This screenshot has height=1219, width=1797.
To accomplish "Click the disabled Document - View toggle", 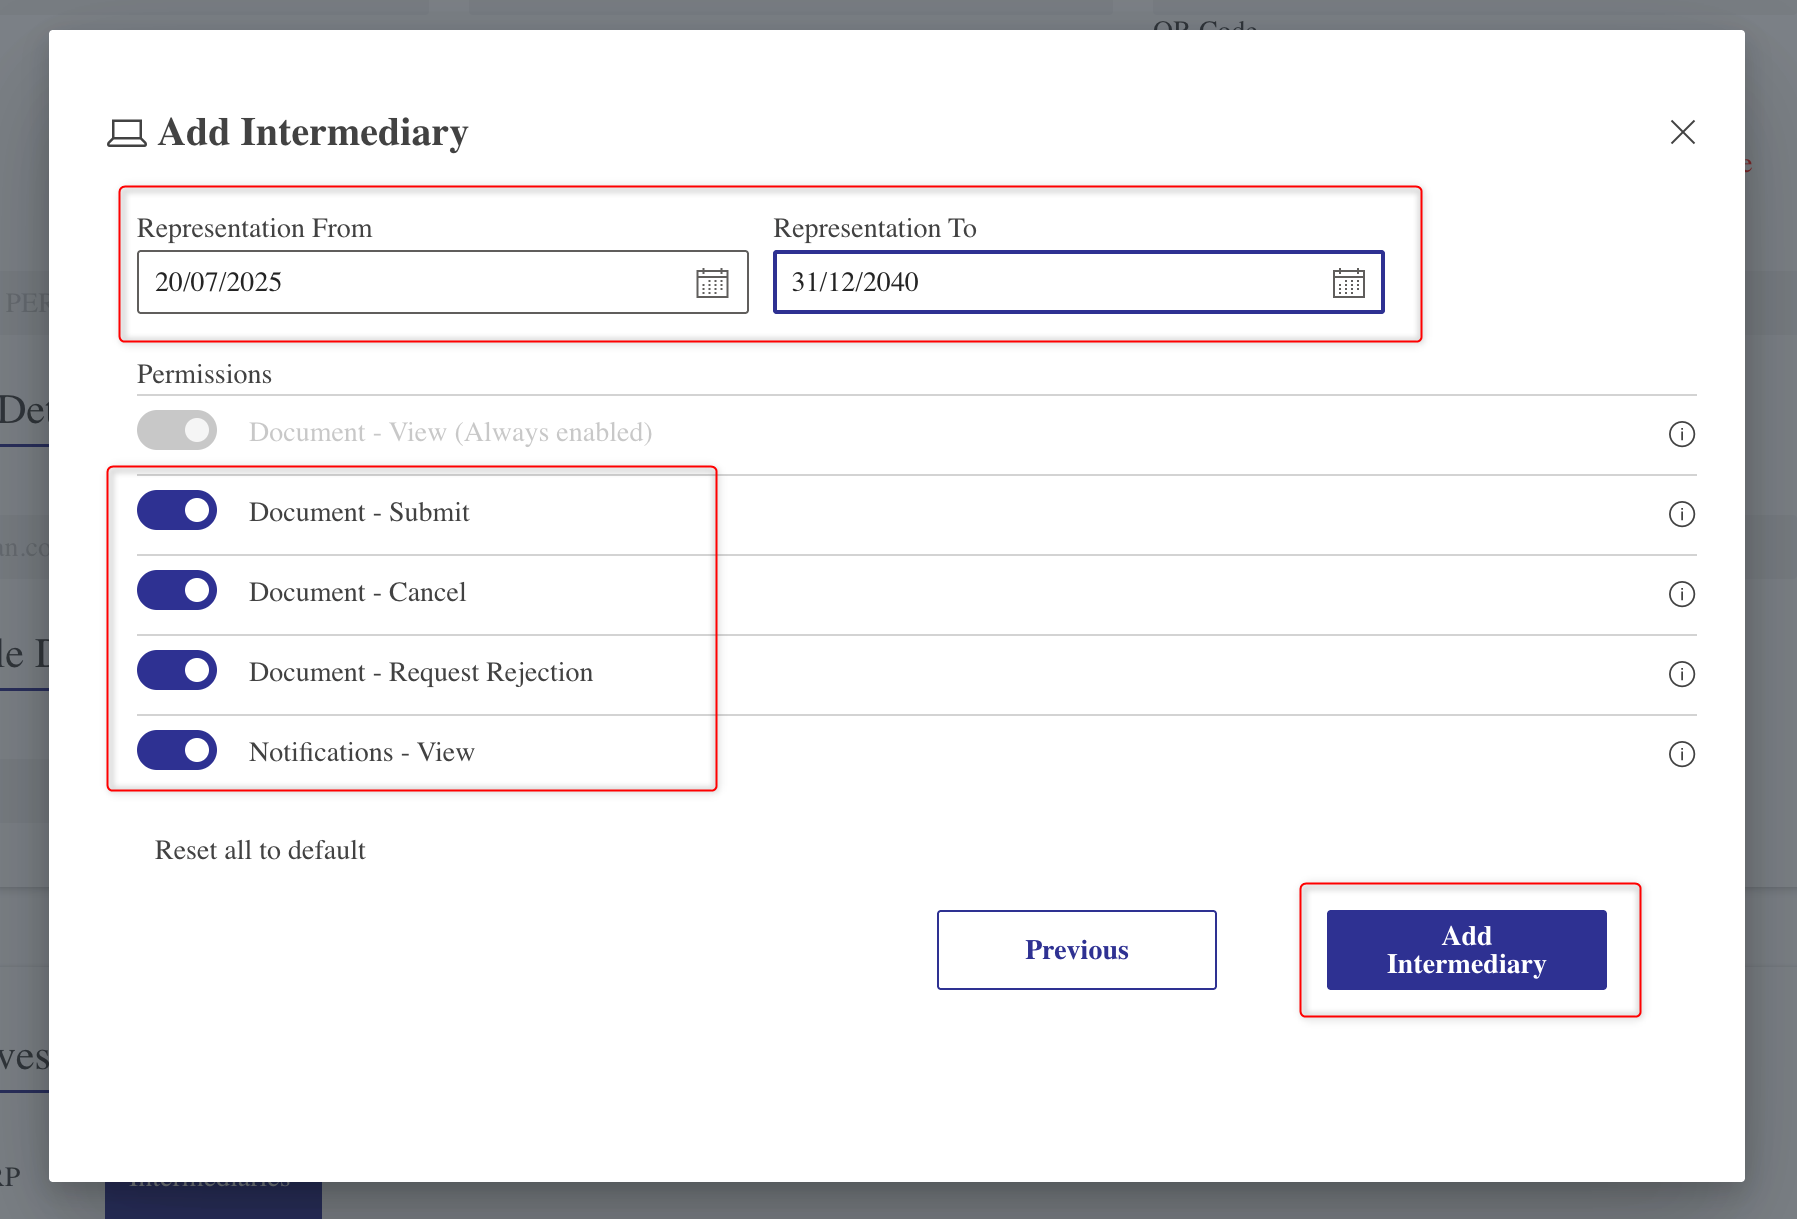I will tap(177, 430).
